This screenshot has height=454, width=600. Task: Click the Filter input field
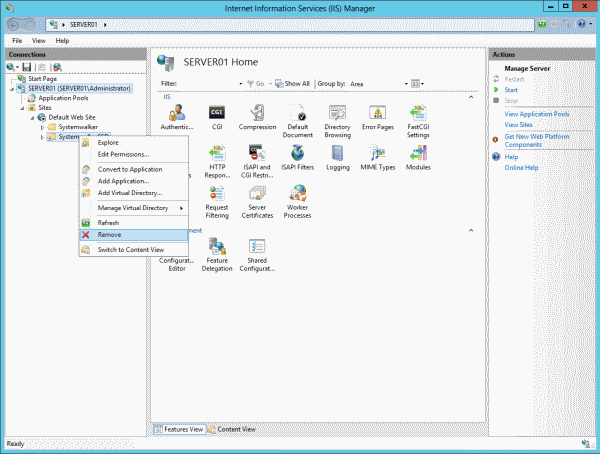click(x=208, y=84)
